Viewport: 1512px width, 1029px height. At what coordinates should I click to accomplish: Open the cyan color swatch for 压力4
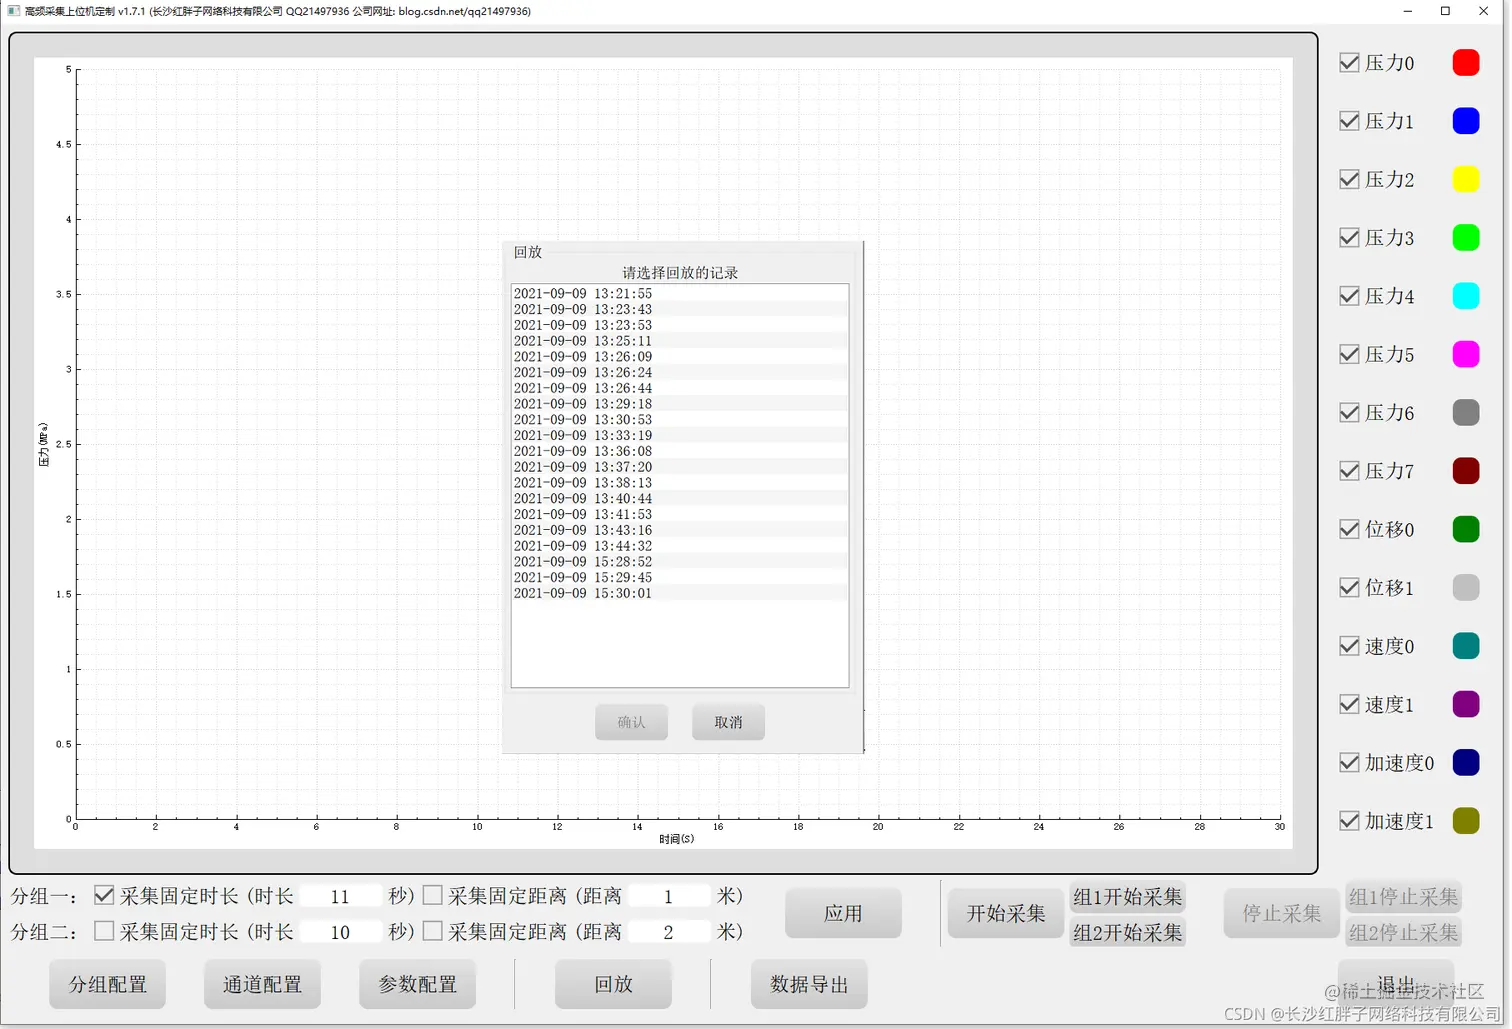click(x=1465, y=296)
